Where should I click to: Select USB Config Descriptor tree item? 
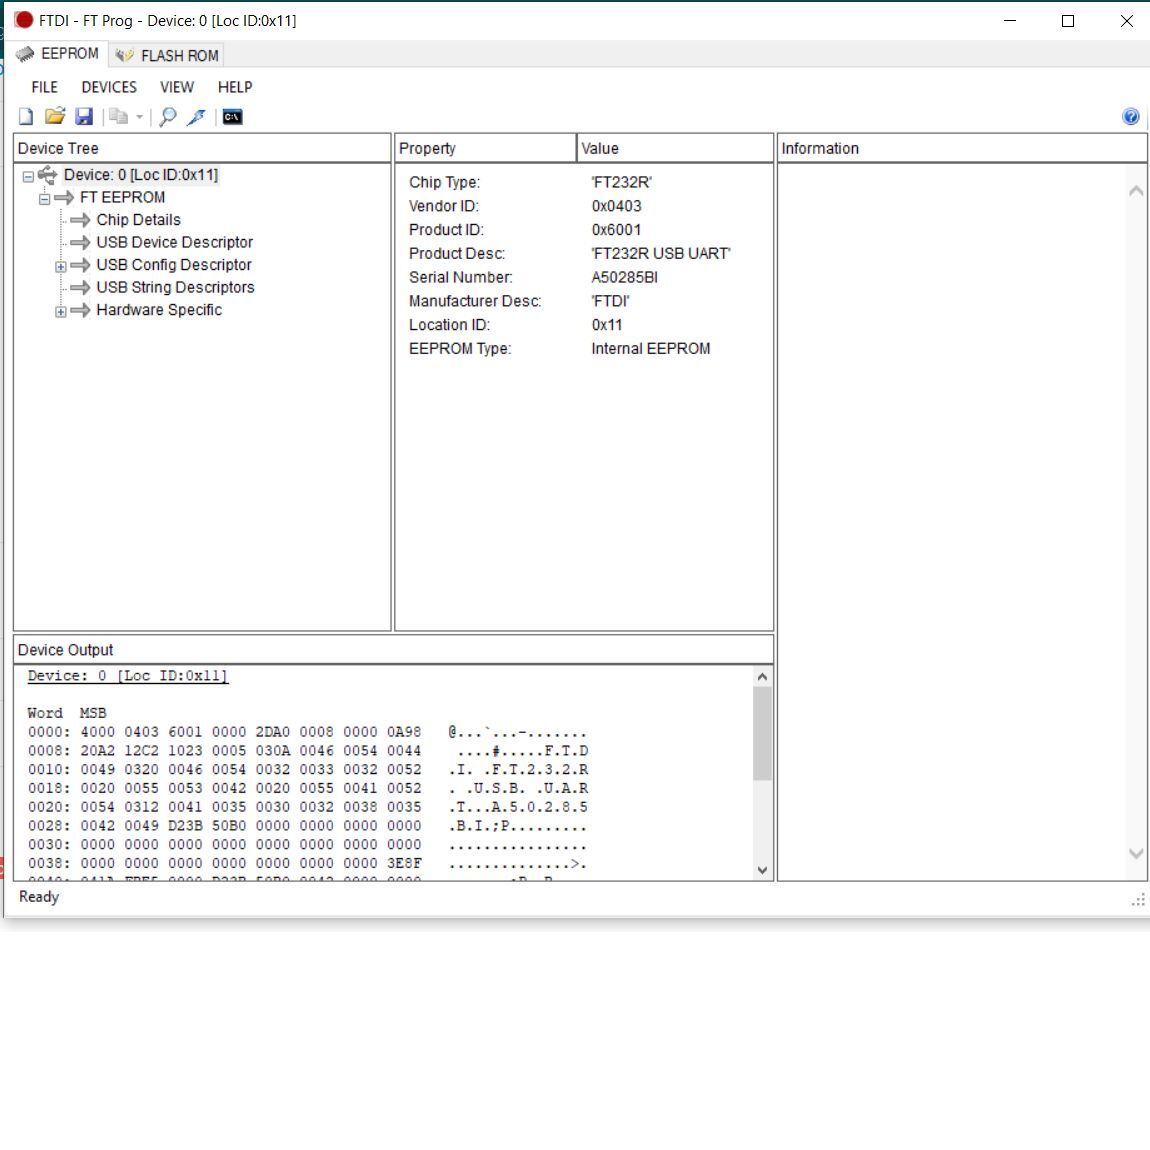click(174, 265)
